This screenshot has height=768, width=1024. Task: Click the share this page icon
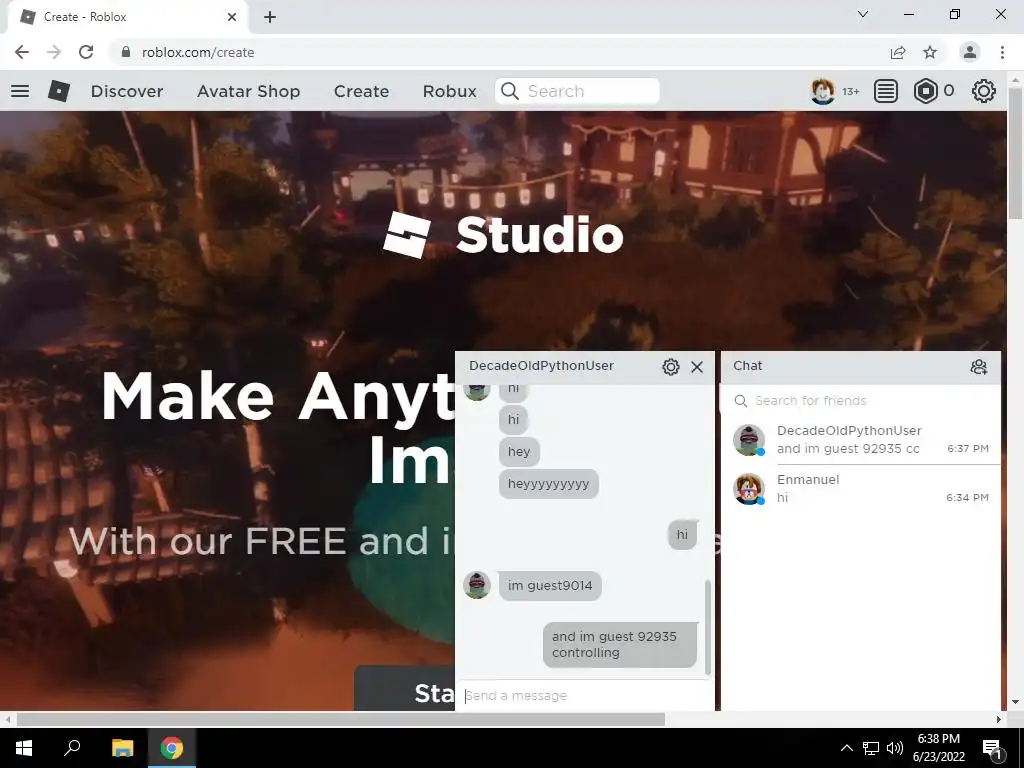click(x=898, y=52)
